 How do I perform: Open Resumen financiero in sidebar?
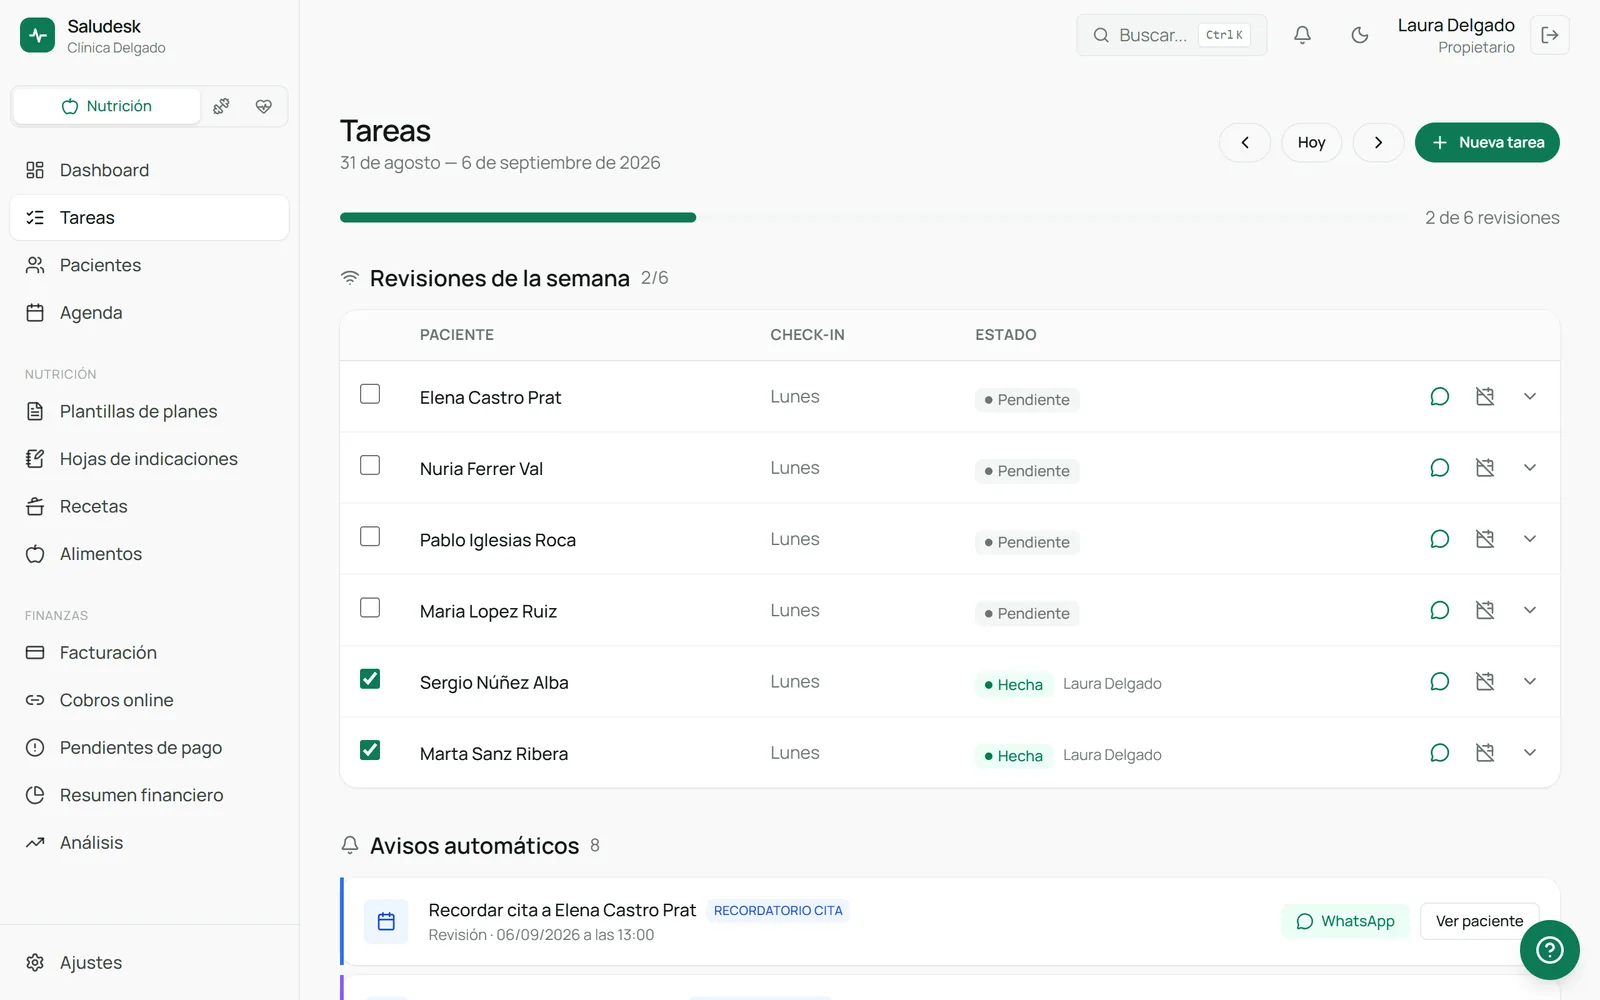point(149,795)
